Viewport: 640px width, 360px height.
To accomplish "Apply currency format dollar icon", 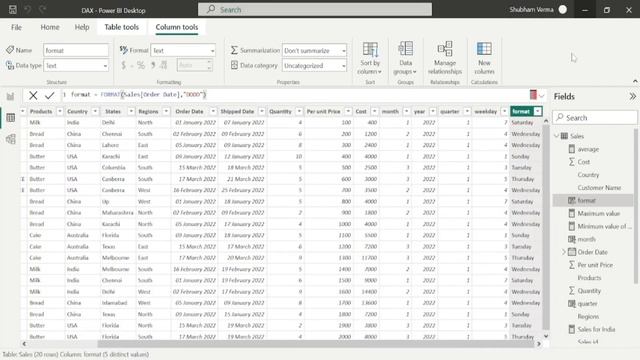I will click(123, 65).
